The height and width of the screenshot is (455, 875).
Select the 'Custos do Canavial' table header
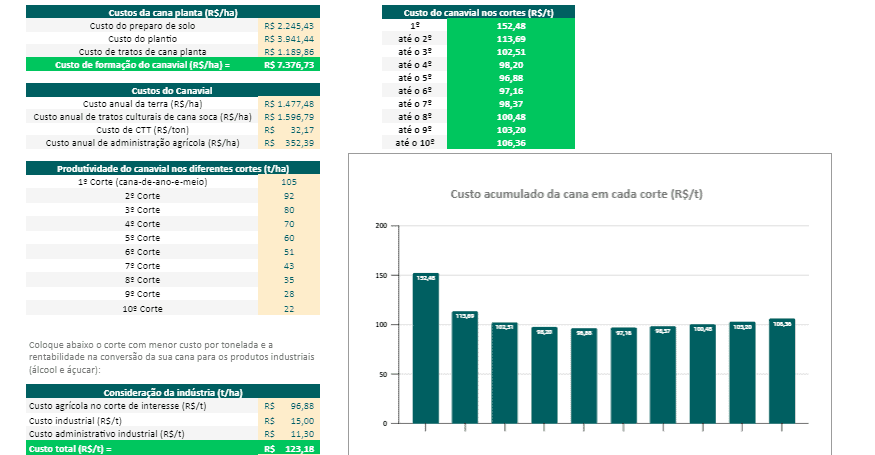(x=171, y=90)
